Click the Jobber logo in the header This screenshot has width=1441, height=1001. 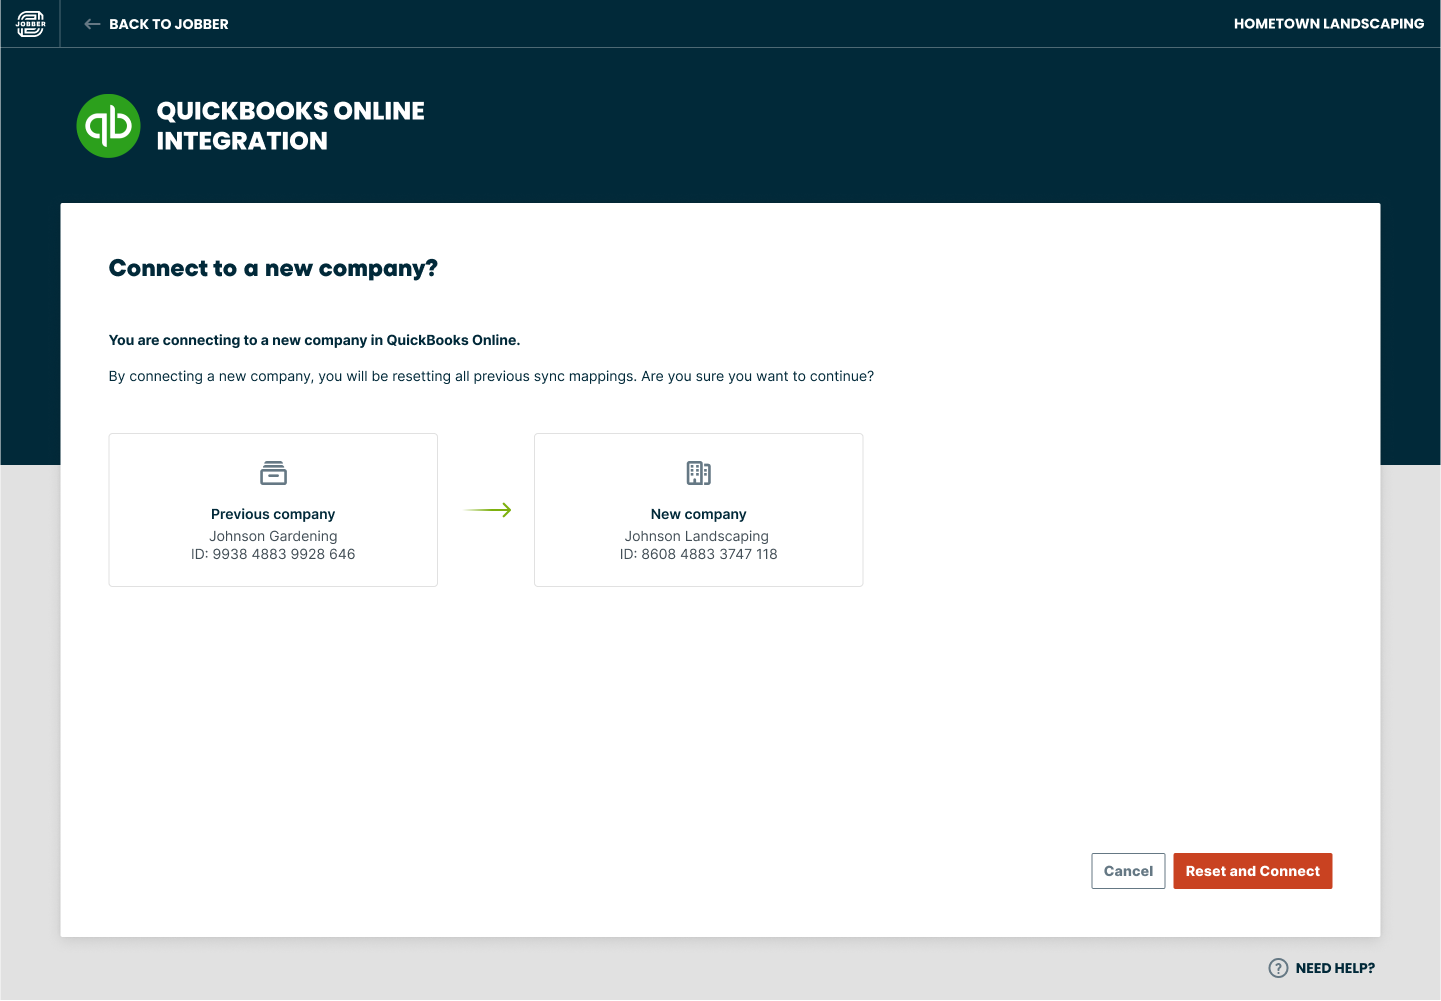click(x=30, y=24)
